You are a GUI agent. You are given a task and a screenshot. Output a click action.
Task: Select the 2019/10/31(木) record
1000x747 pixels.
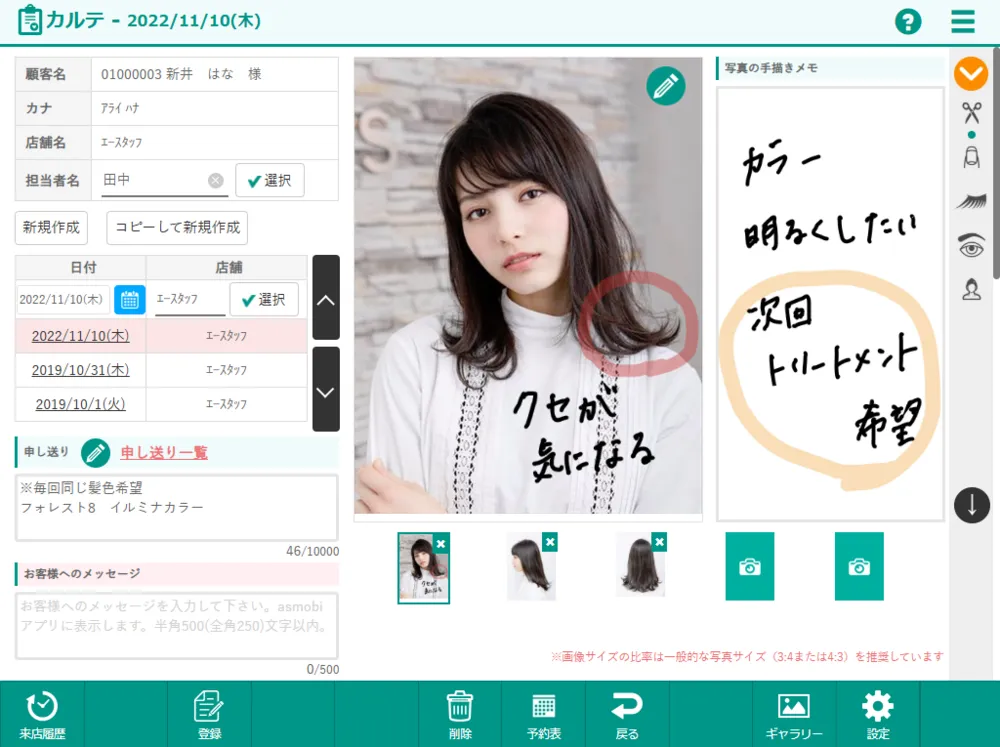(x=80, y=370)
